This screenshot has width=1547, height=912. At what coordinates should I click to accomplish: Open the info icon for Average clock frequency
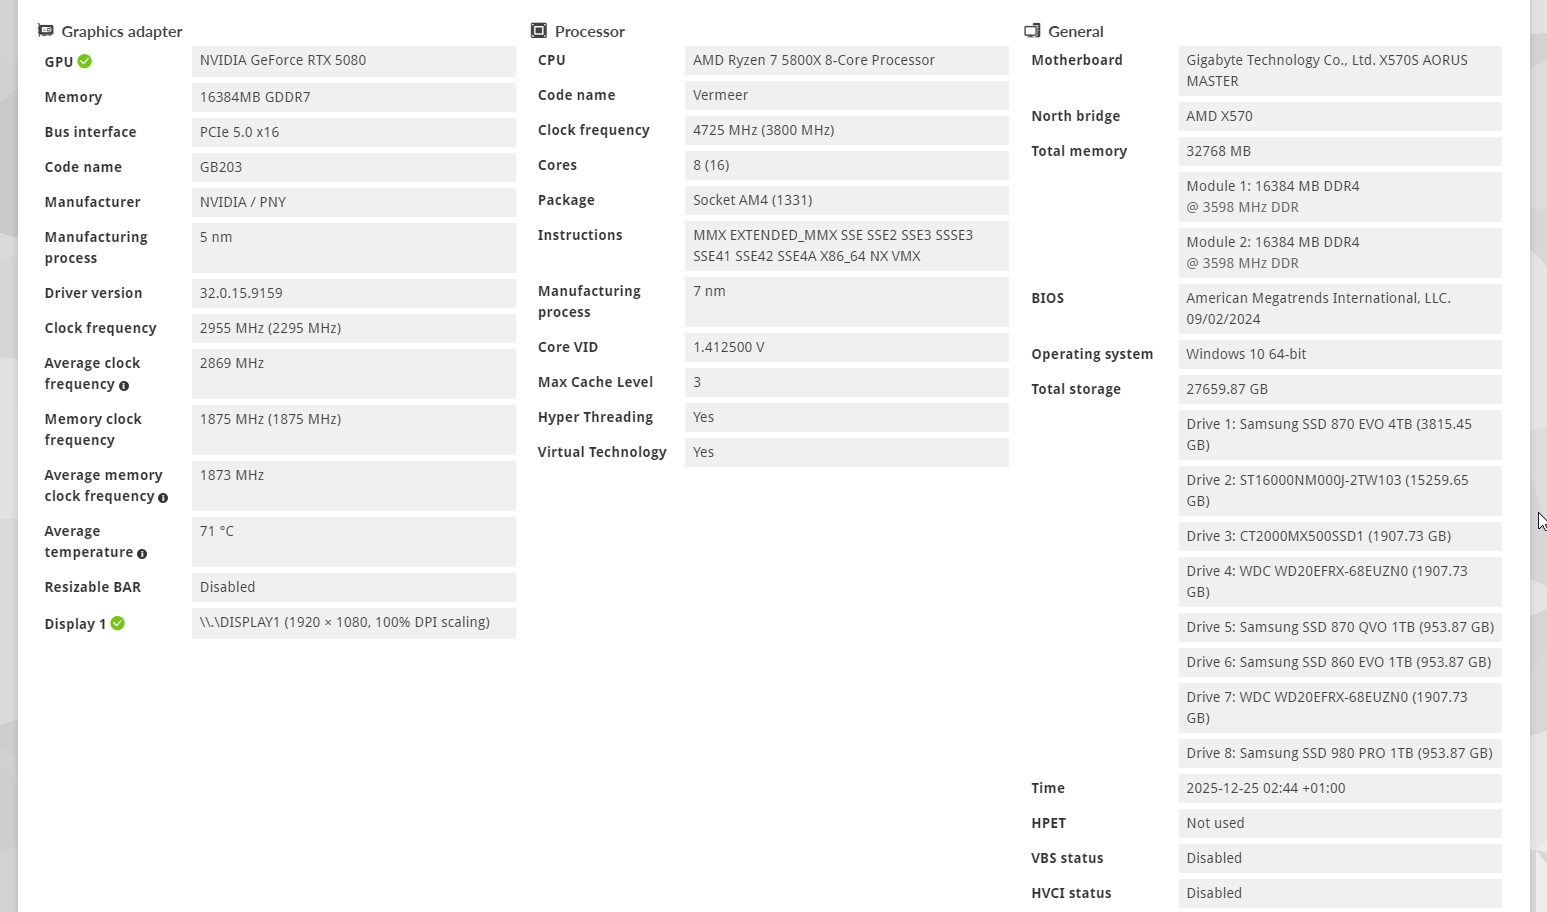(x=124, y=386)
